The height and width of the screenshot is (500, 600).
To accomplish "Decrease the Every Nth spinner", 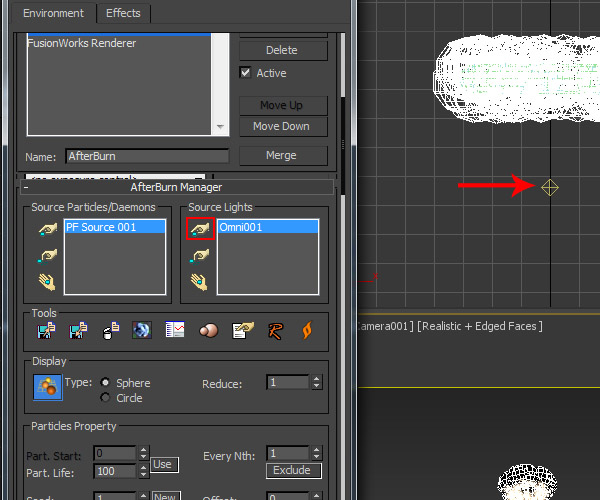I will click(x=316, y=457).
